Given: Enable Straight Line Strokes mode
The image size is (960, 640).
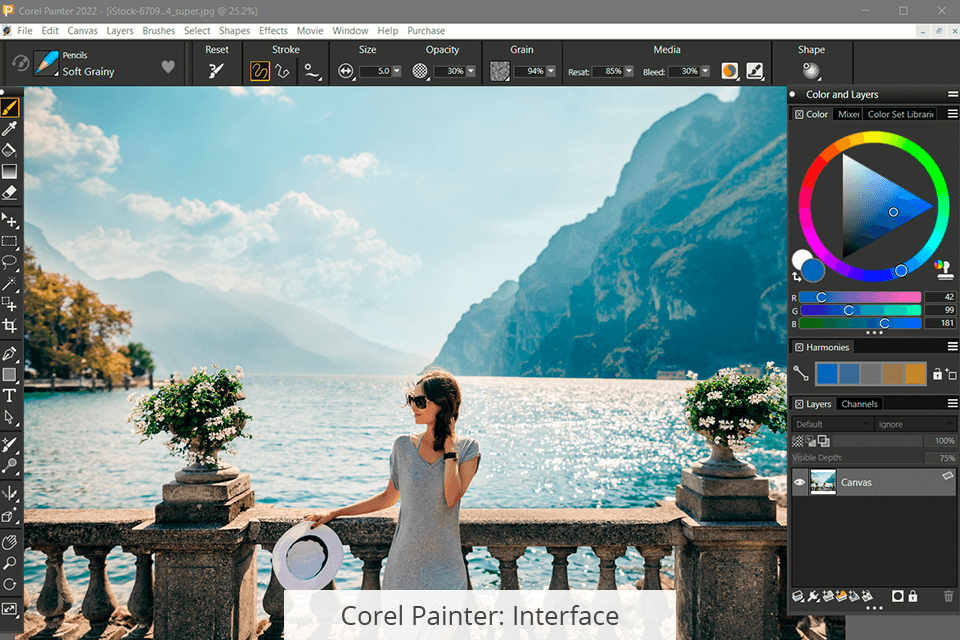Looking at the screenshot, I should [282, 71].
